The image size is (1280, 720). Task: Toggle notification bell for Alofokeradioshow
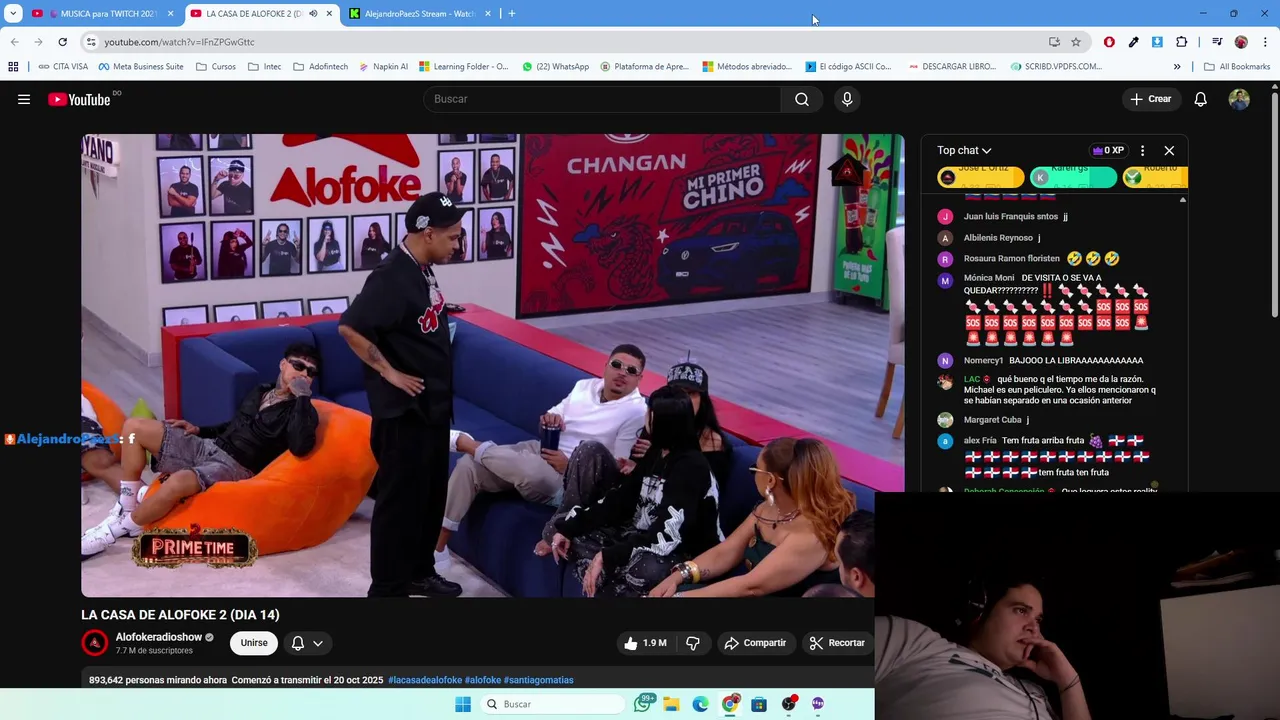307,643
